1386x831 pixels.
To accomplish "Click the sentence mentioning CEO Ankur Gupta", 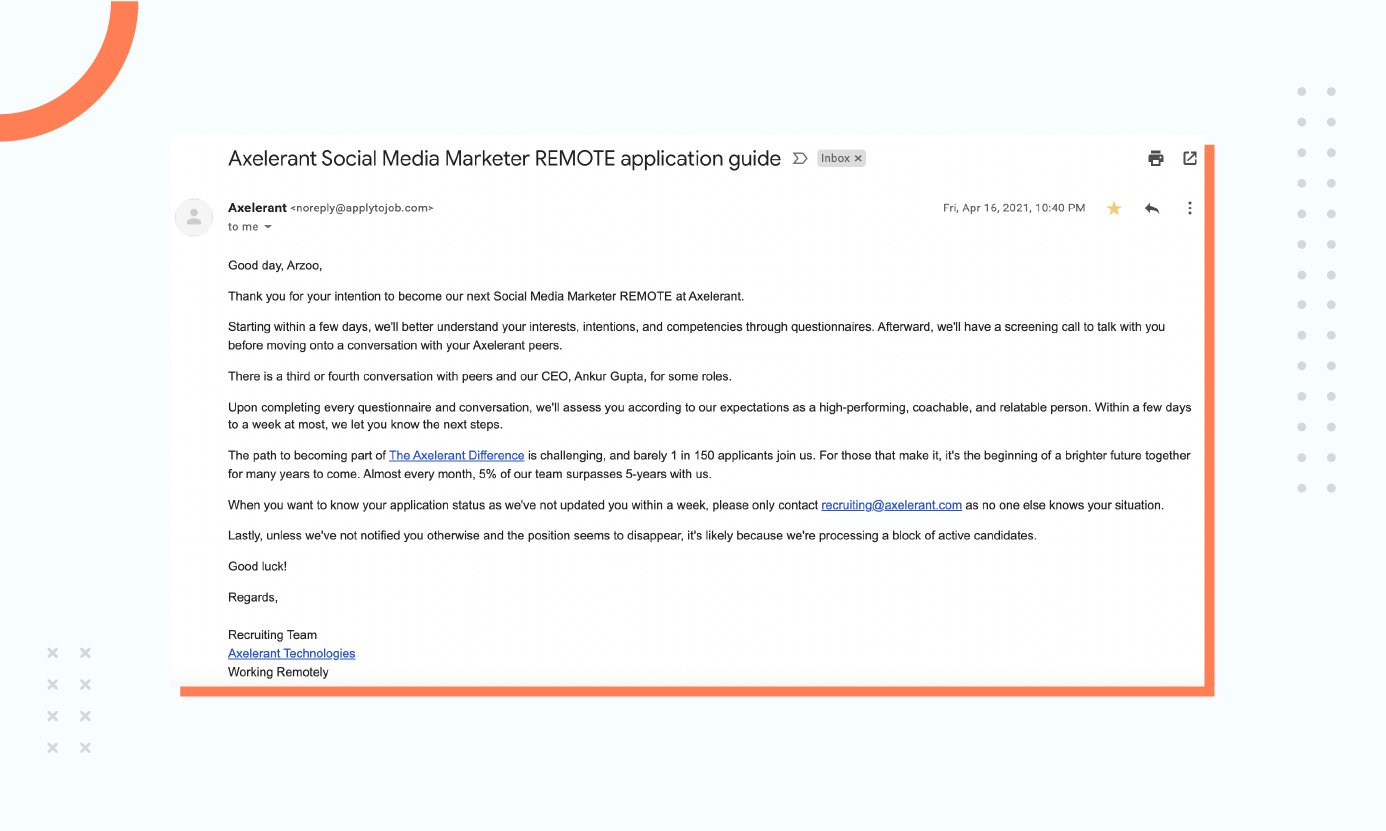I will tap(480, 377).
